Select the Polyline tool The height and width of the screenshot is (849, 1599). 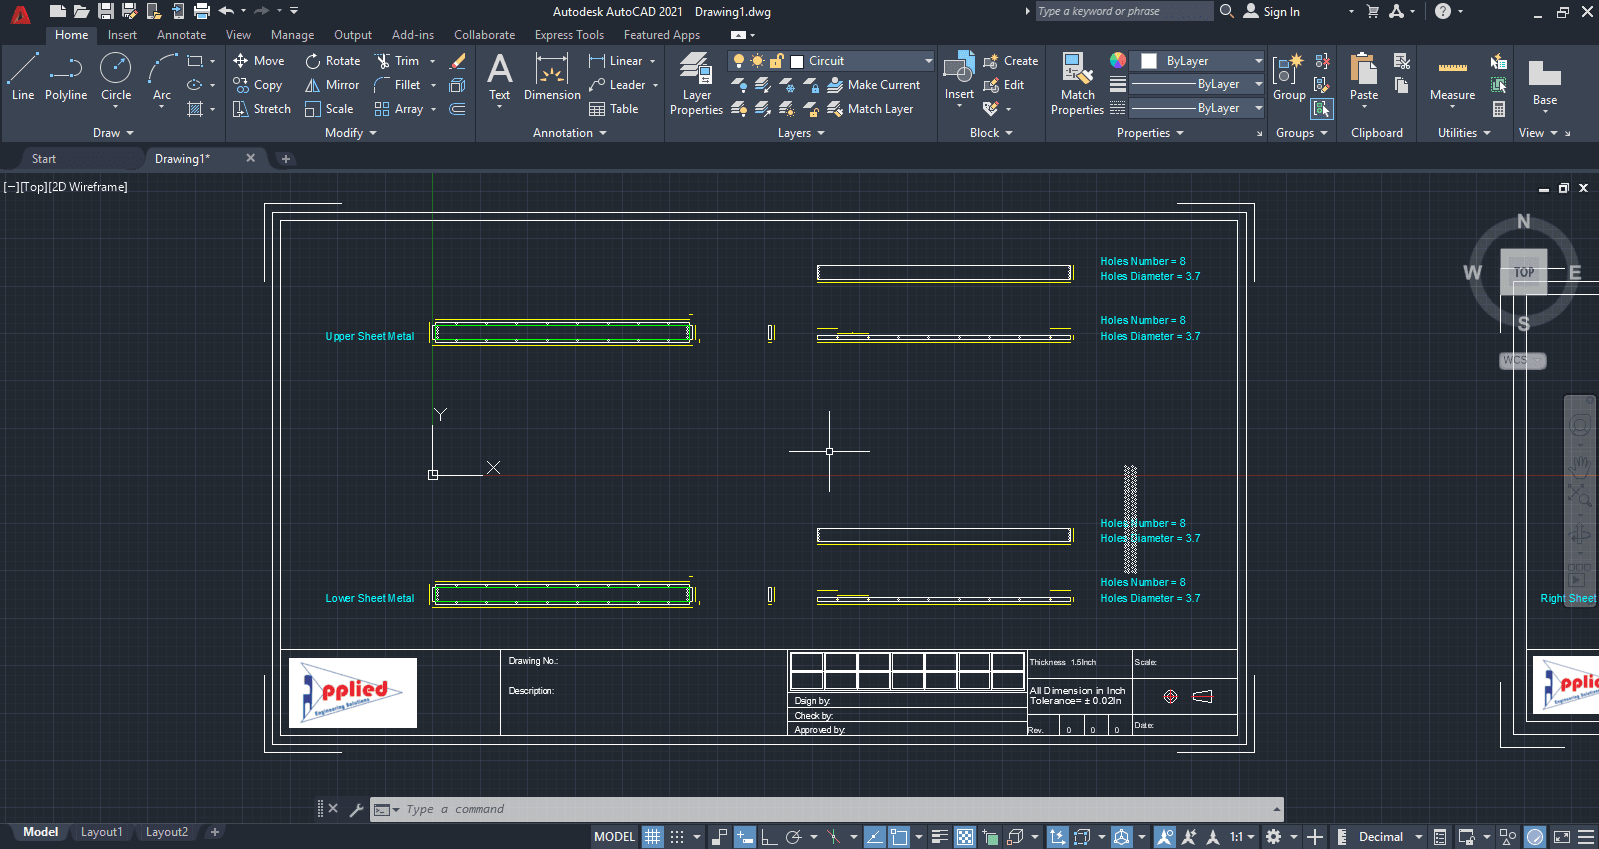(x=66, y=78)
